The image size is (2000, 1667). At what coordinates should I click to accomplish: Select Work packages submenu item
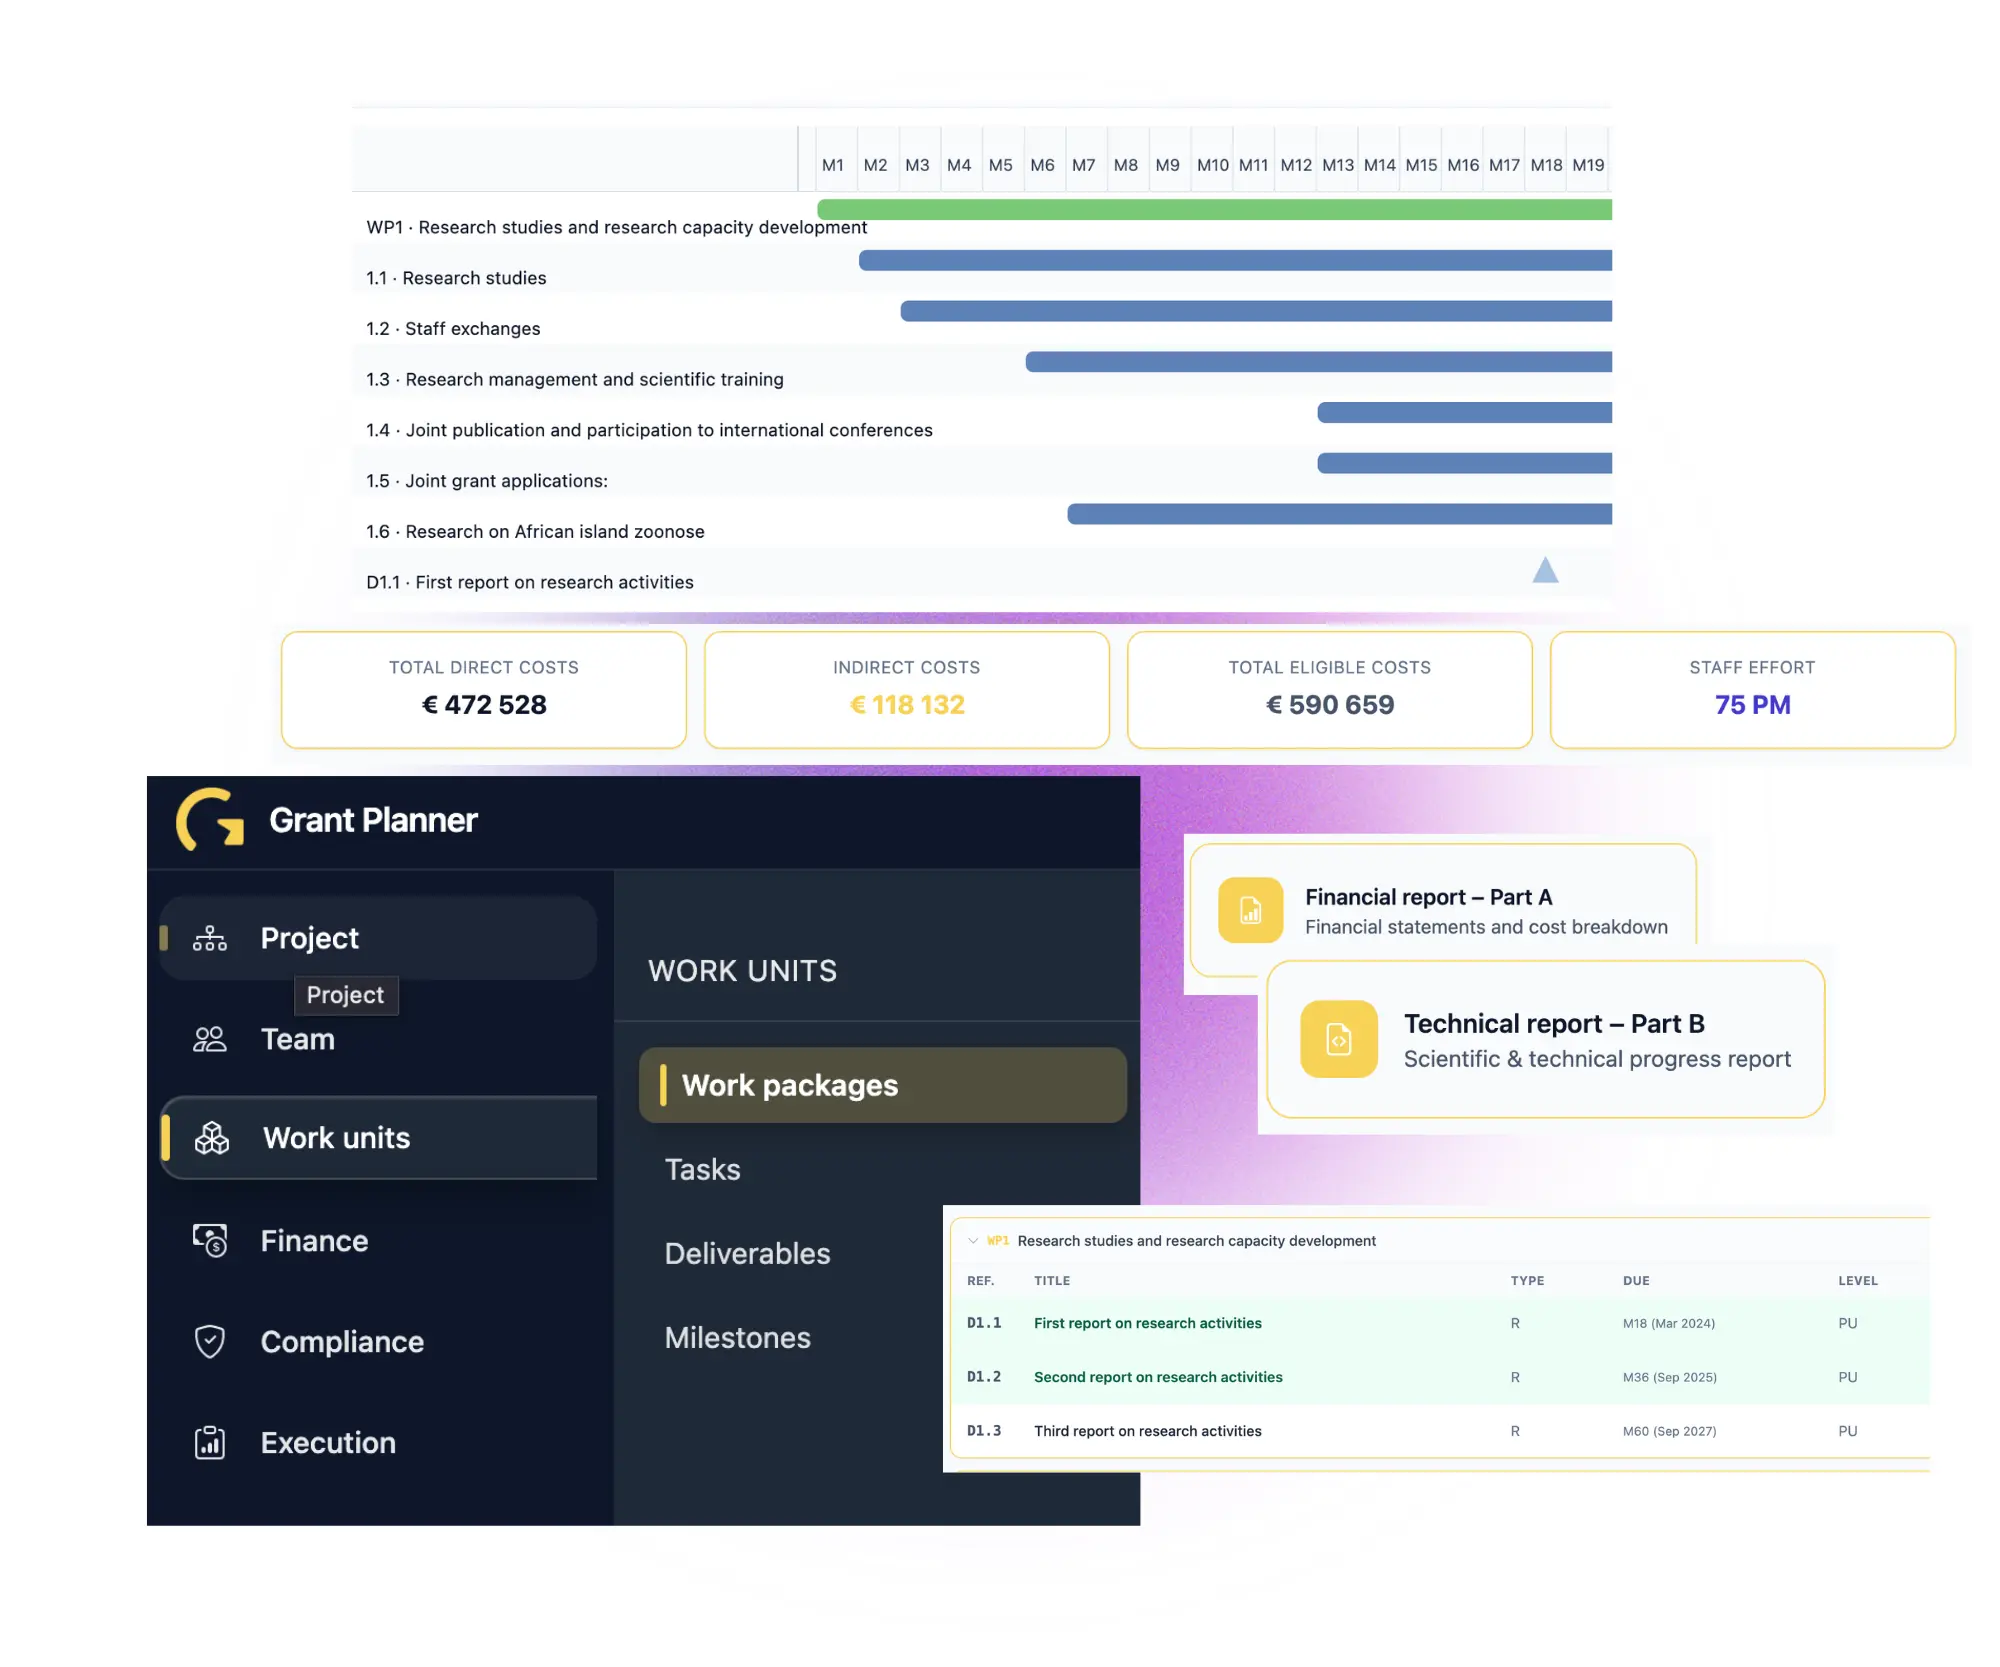click(x=883, y=1085)
